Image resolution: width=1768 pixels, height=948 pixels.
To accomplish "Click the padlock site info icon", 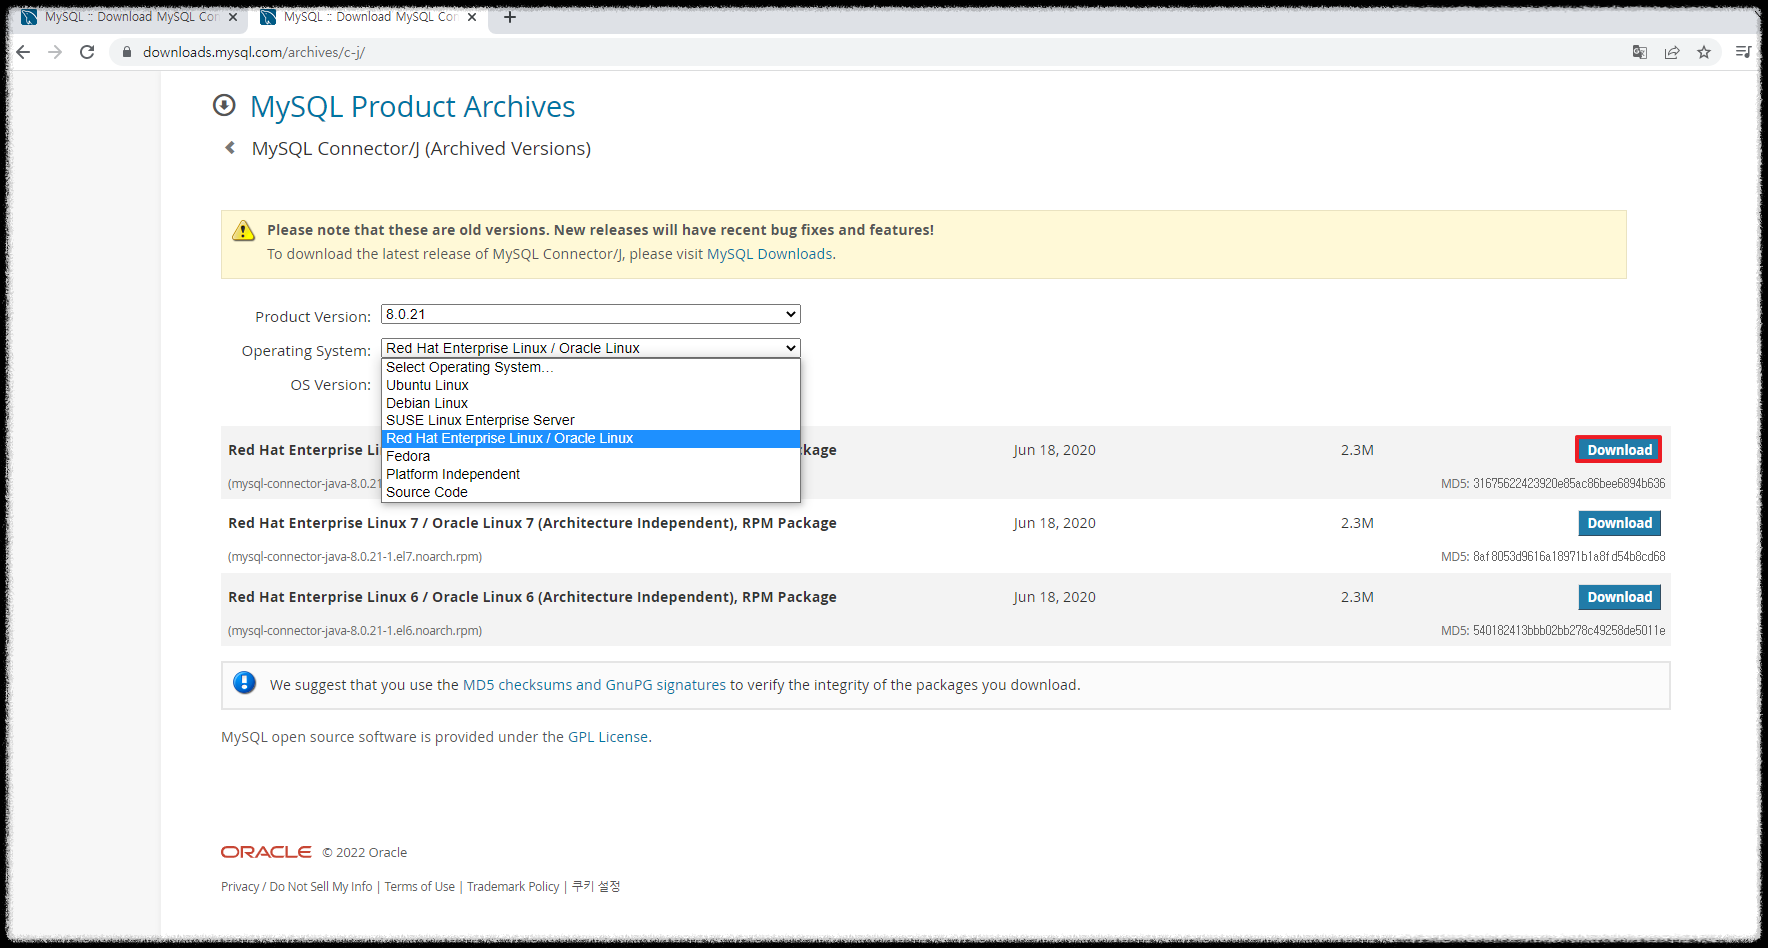I will coord(127,52).
